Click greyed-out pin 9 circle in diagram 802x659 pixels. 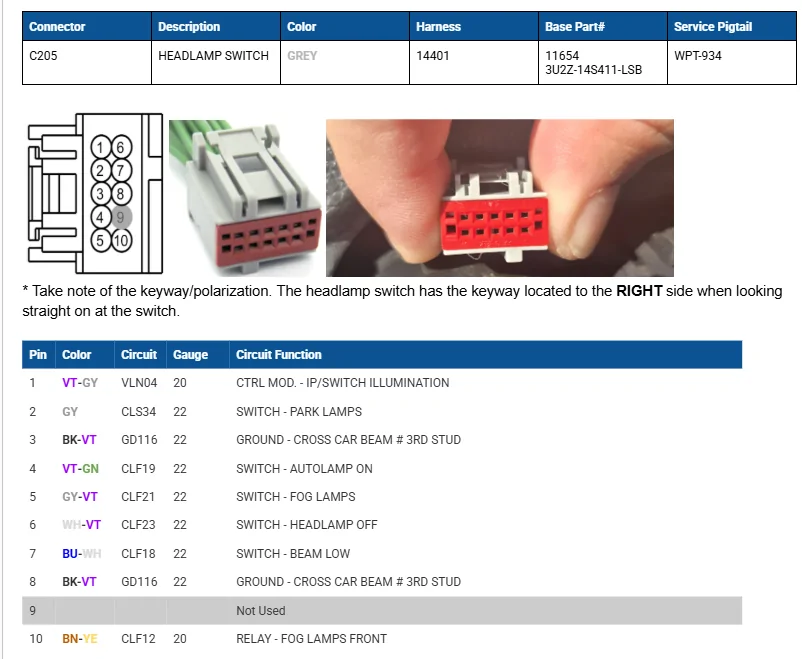pyautogui.click(x=121, y=217)
